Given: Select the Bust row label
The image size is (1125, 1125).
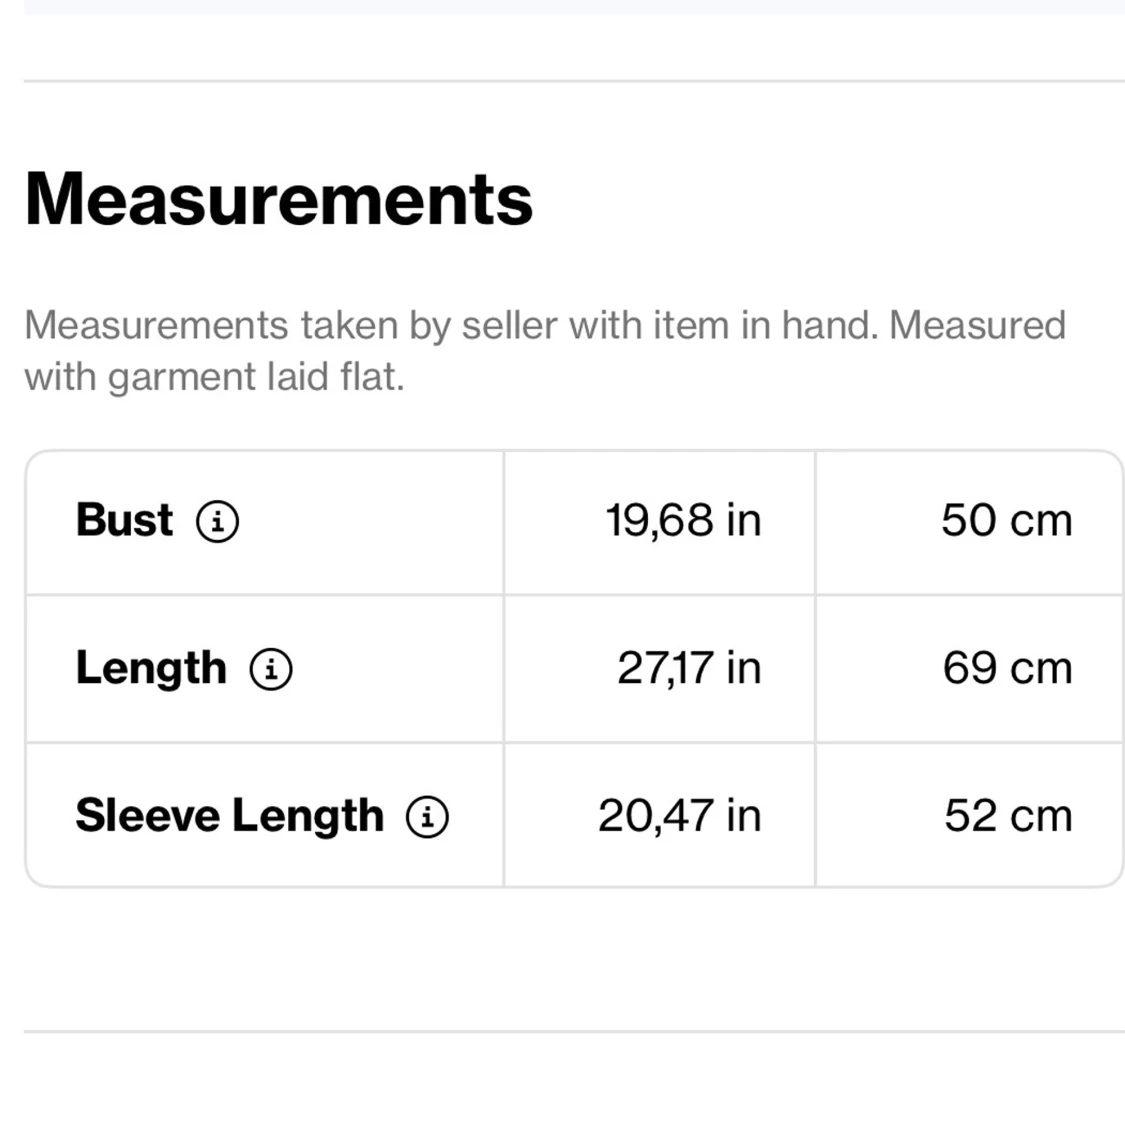Looking at the screenshot, I should click(124, 520).
